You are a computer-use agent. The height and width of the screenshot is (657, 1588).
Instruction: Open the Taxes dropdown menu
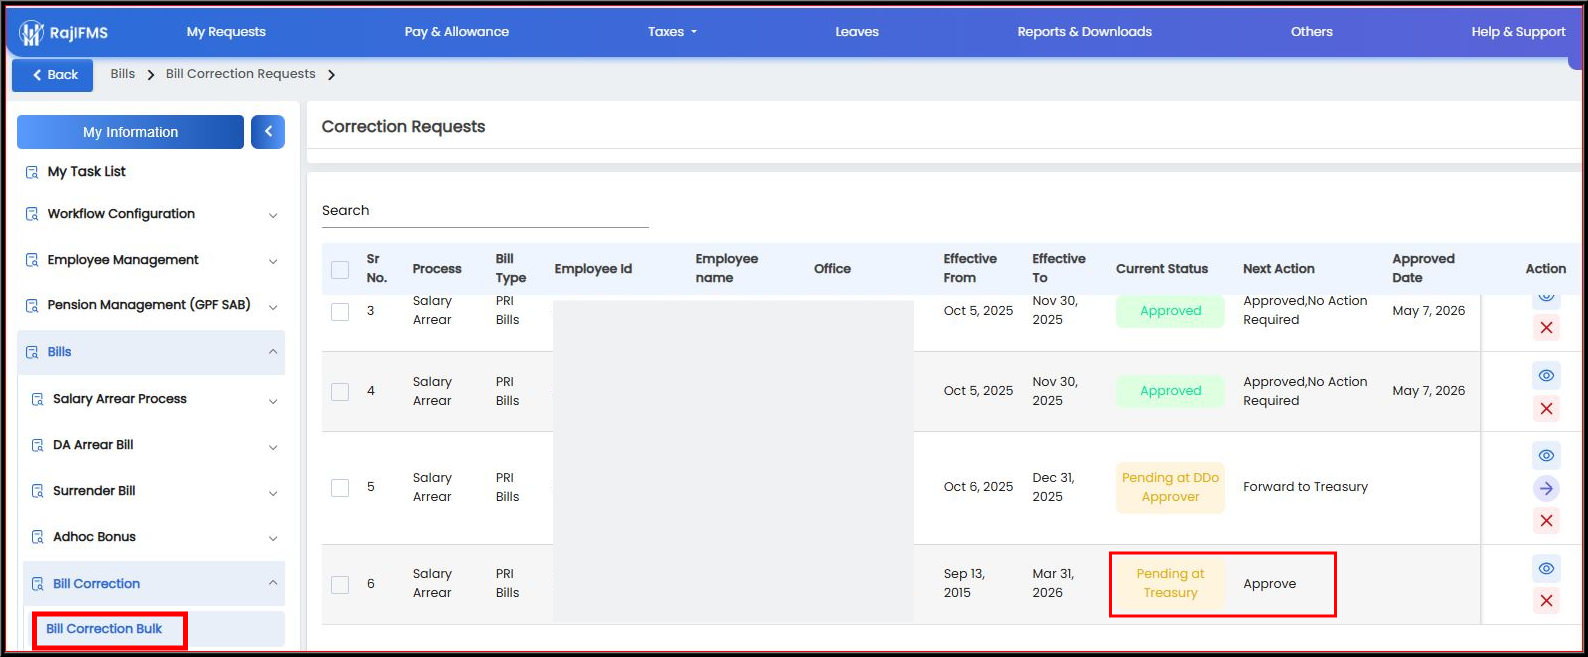click(x=672, y=32)
